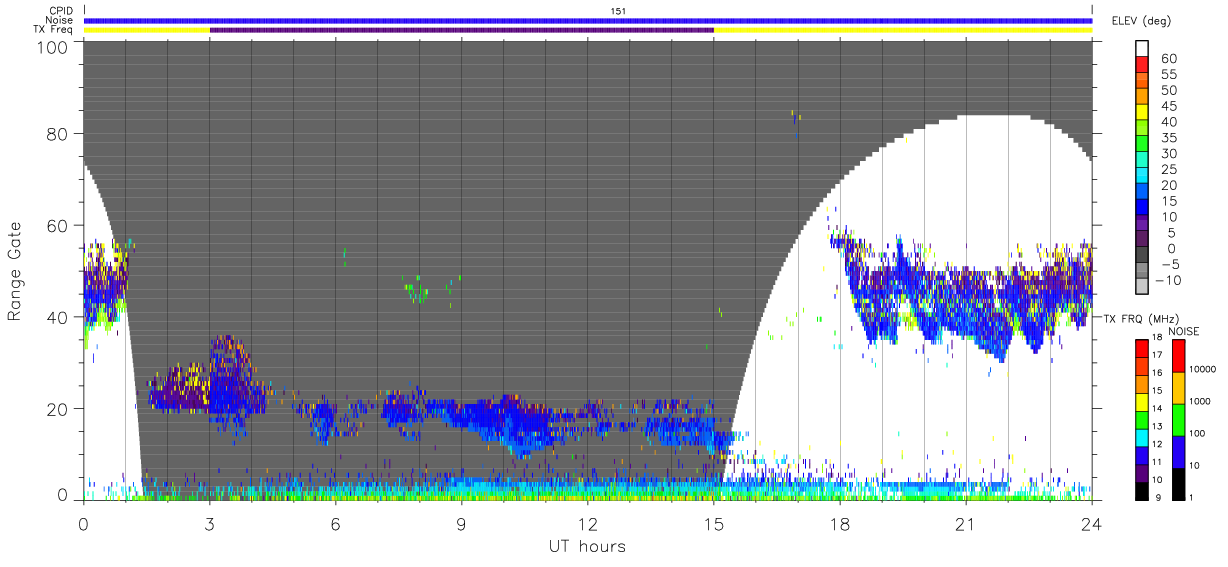Select the blue swatch in the NOISE colorbar
This screenshot has height=567, width=1228.
(1178, 452)
